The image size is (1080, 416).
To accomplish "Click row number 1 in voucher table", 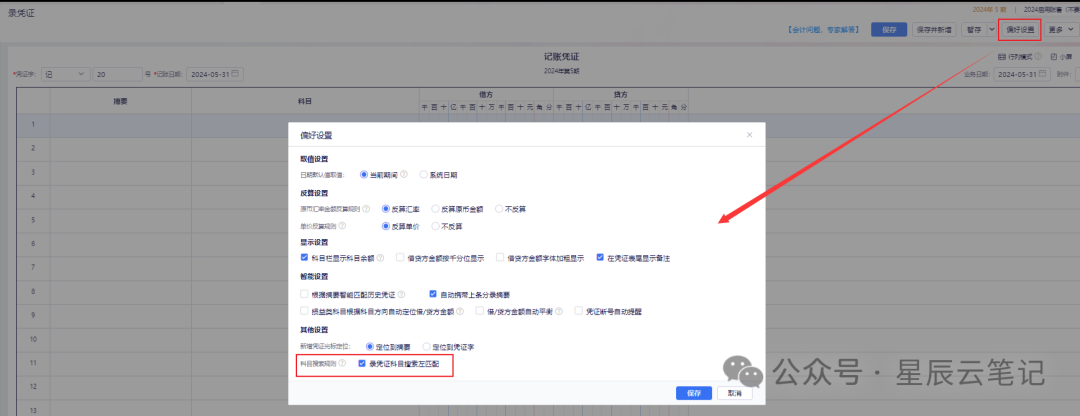I will coord(33,125).
